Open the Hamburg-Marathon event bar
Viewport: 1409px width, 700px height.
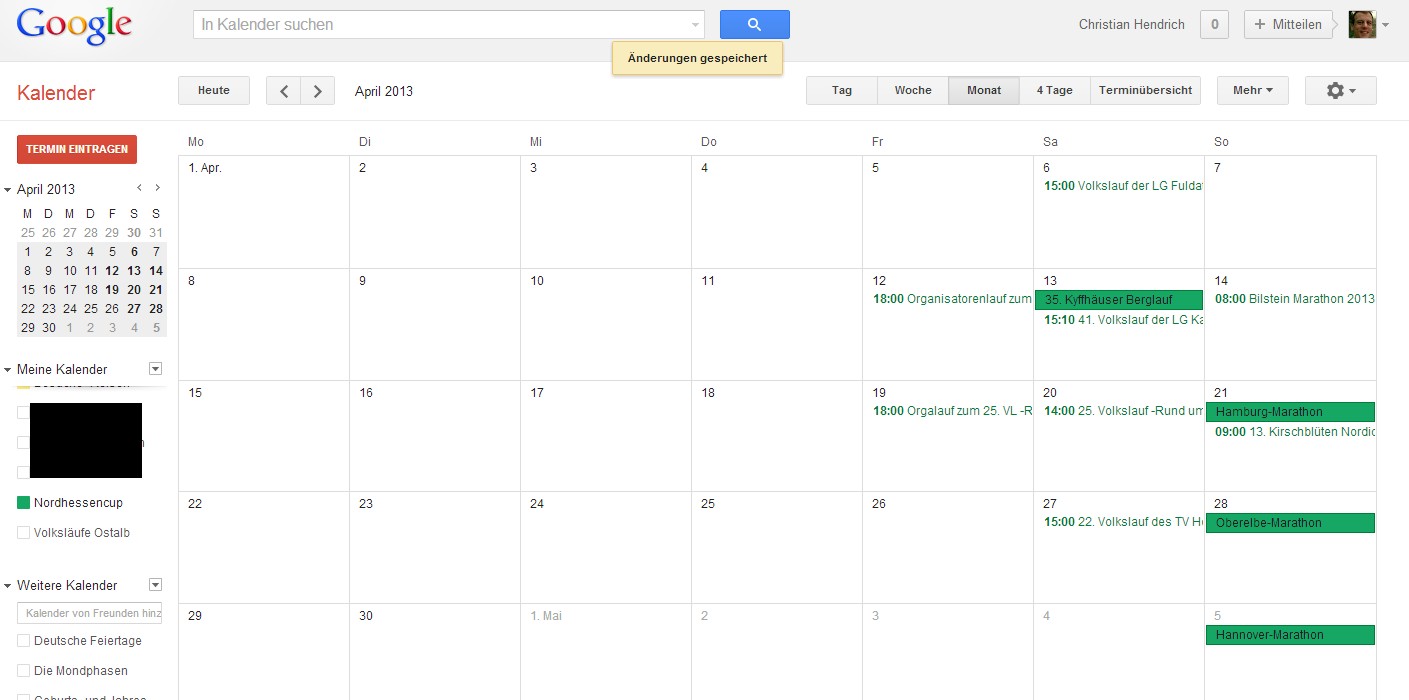(1290, 412)
